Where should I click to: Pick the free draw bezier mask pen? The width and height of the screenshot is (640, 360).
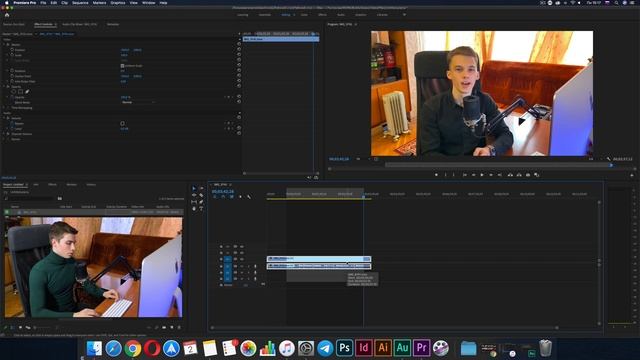[27, 91]
